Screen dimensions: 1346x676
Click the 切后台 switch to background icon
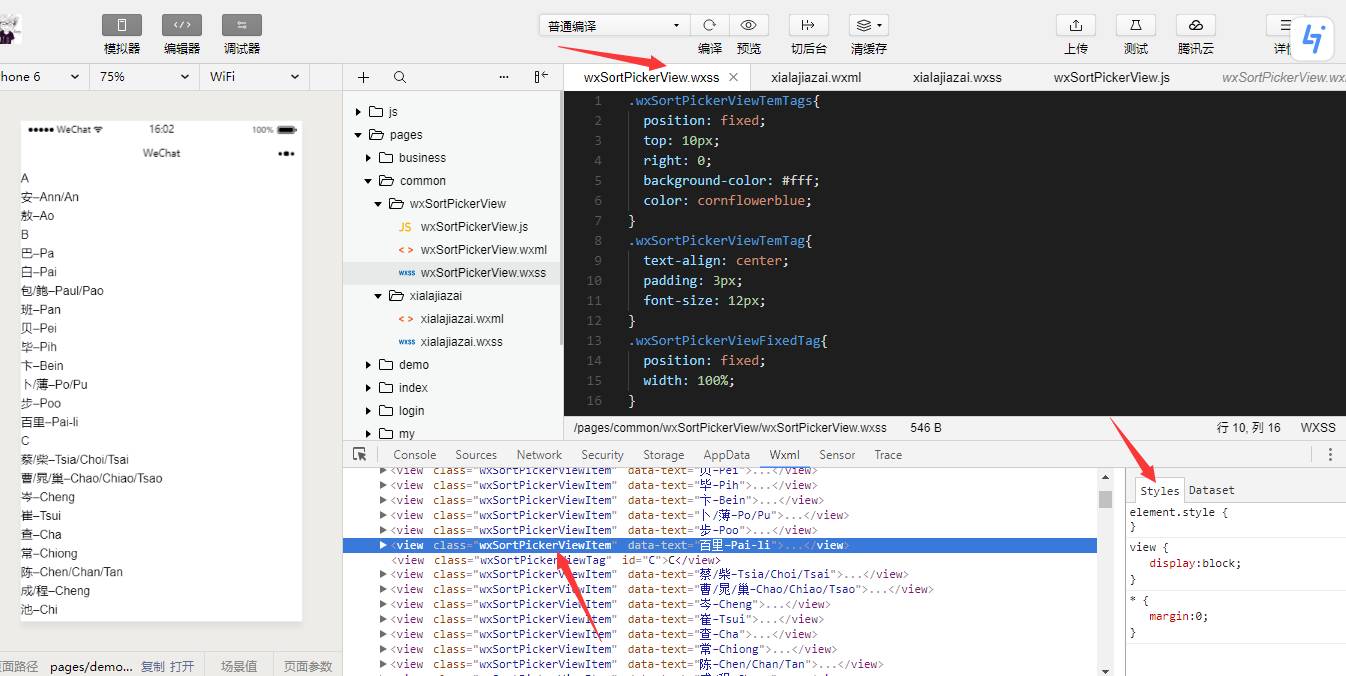[x=808, y=25]
